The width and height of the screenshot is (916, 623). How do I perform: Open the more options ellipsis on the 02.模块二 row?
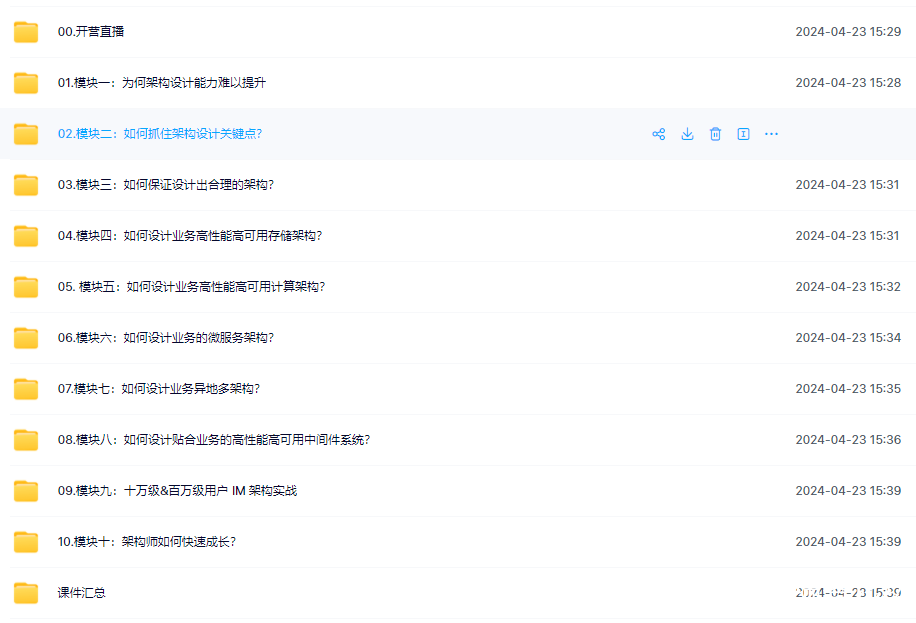(771, 134)
